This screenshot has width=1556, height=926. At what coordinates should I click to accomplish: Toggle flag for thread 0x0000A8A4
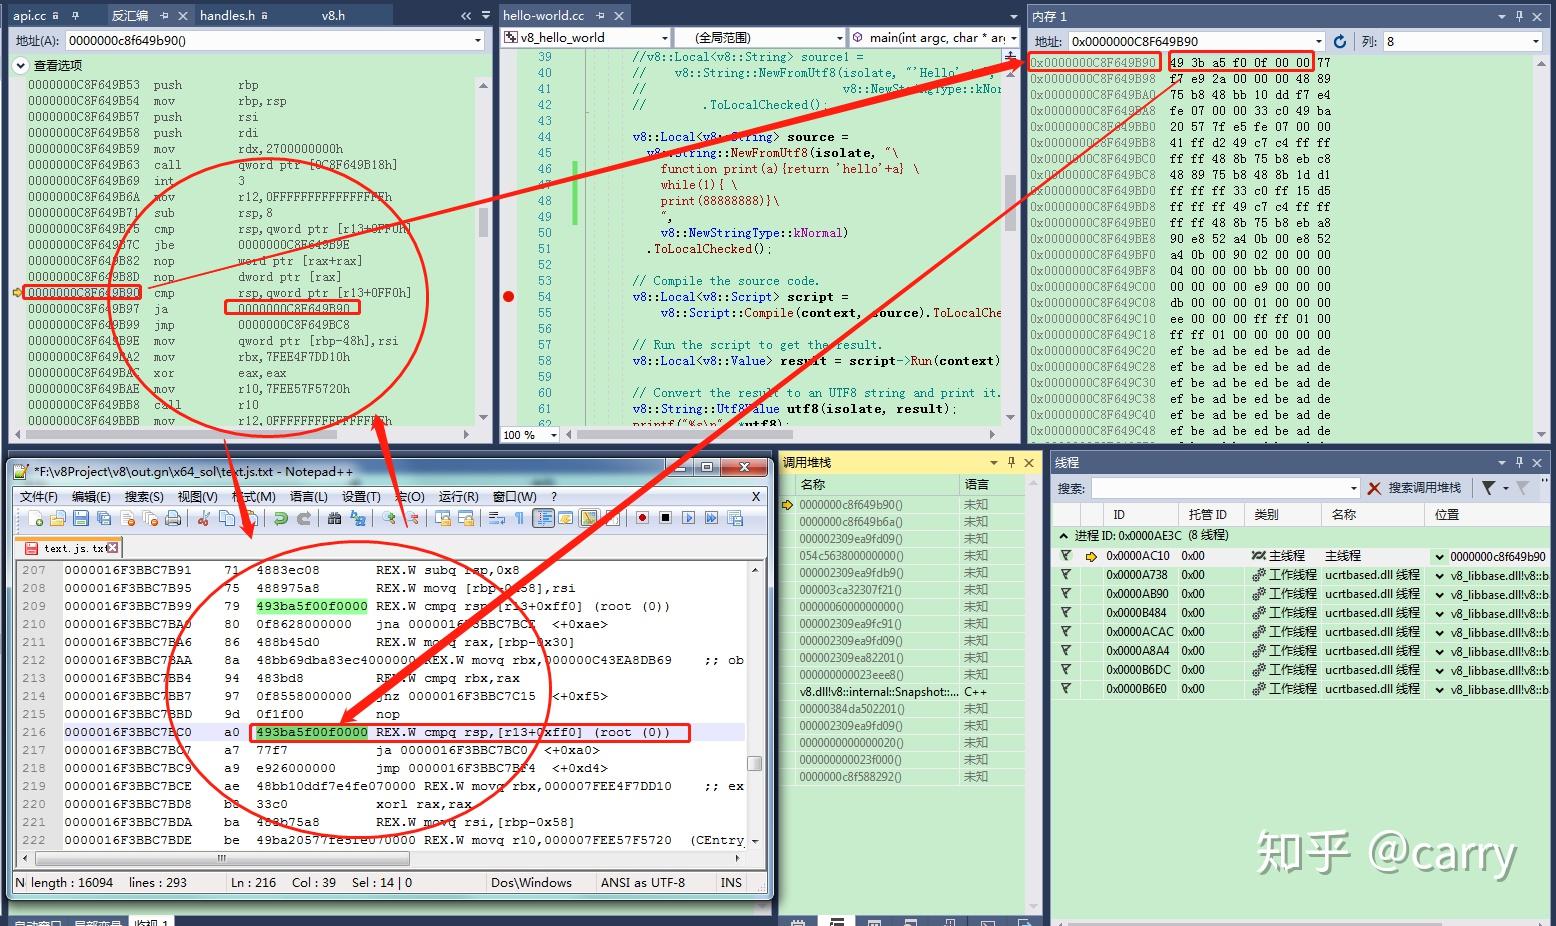click(1066, 651)
